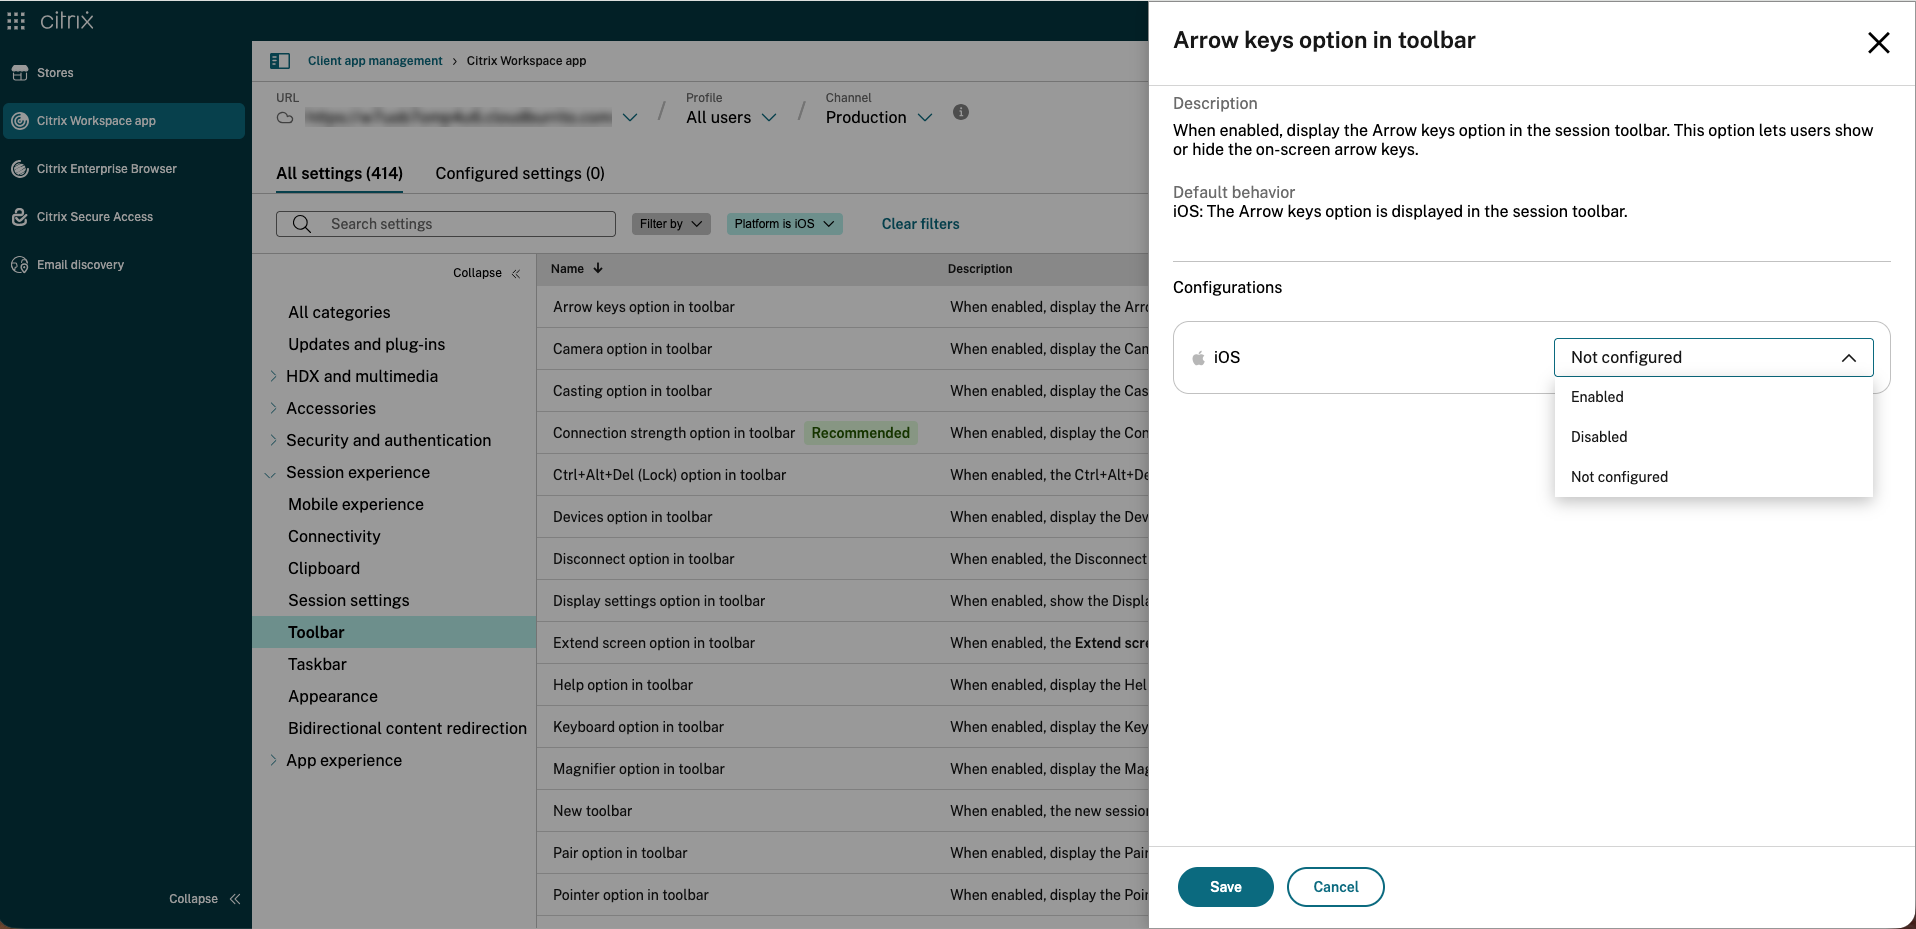Click the panel icon left of breadcrumb
1916x929 pixels.
(x=280, y=61)
